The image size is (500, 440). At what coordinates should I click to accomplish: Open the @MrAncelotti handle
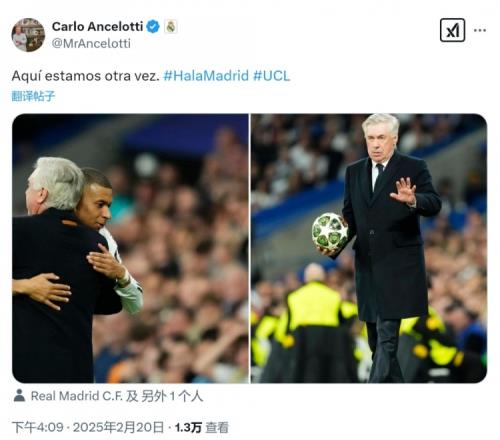point(91,44)
